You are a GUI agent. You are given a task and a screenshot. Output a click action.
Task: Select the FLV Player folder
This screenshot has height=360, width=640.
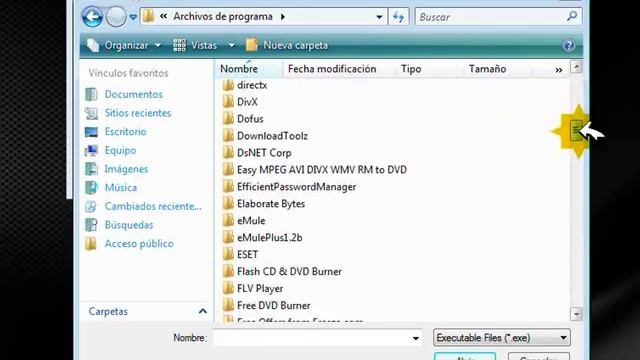coord(260,289)
